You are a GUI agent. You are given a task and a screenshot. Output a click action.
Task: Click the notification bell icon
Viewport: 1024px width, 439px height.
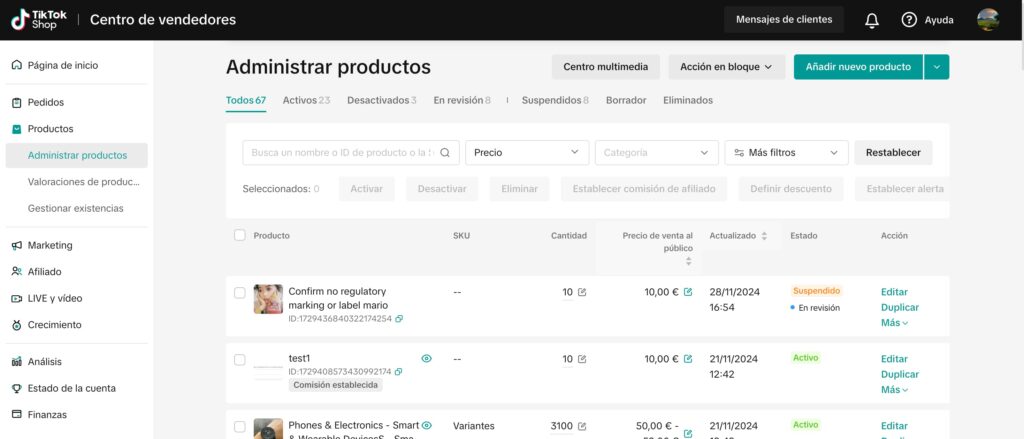872,20
